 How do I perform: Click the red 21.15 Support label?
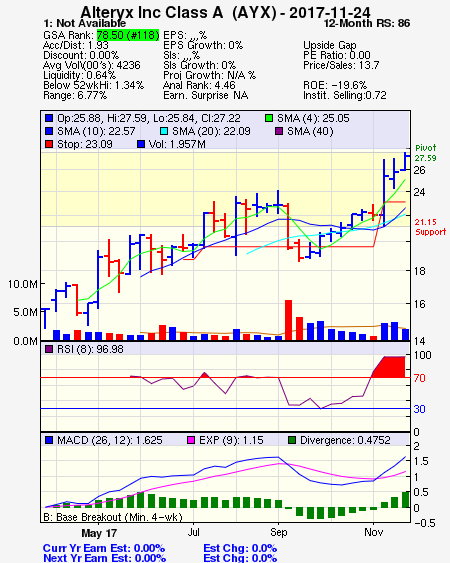(x=430, y=227)
